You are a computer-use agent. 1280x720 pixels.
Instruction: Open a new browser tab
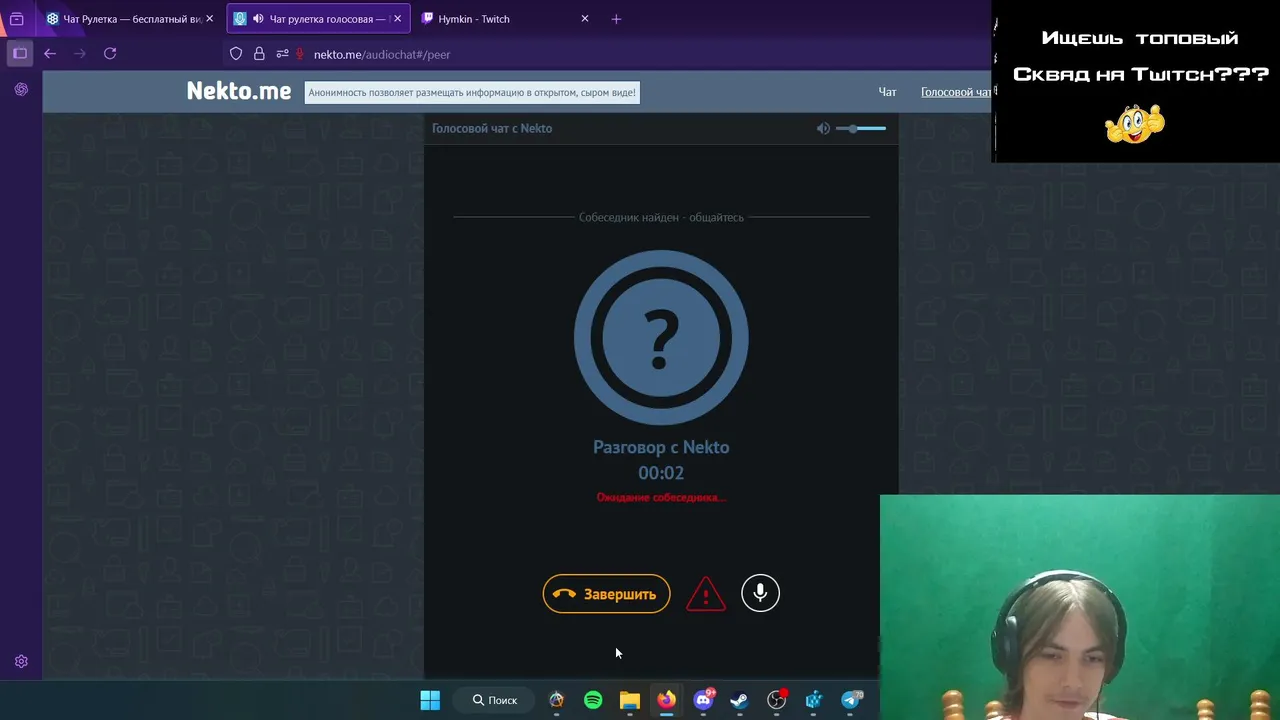click(x=616, y=19)
